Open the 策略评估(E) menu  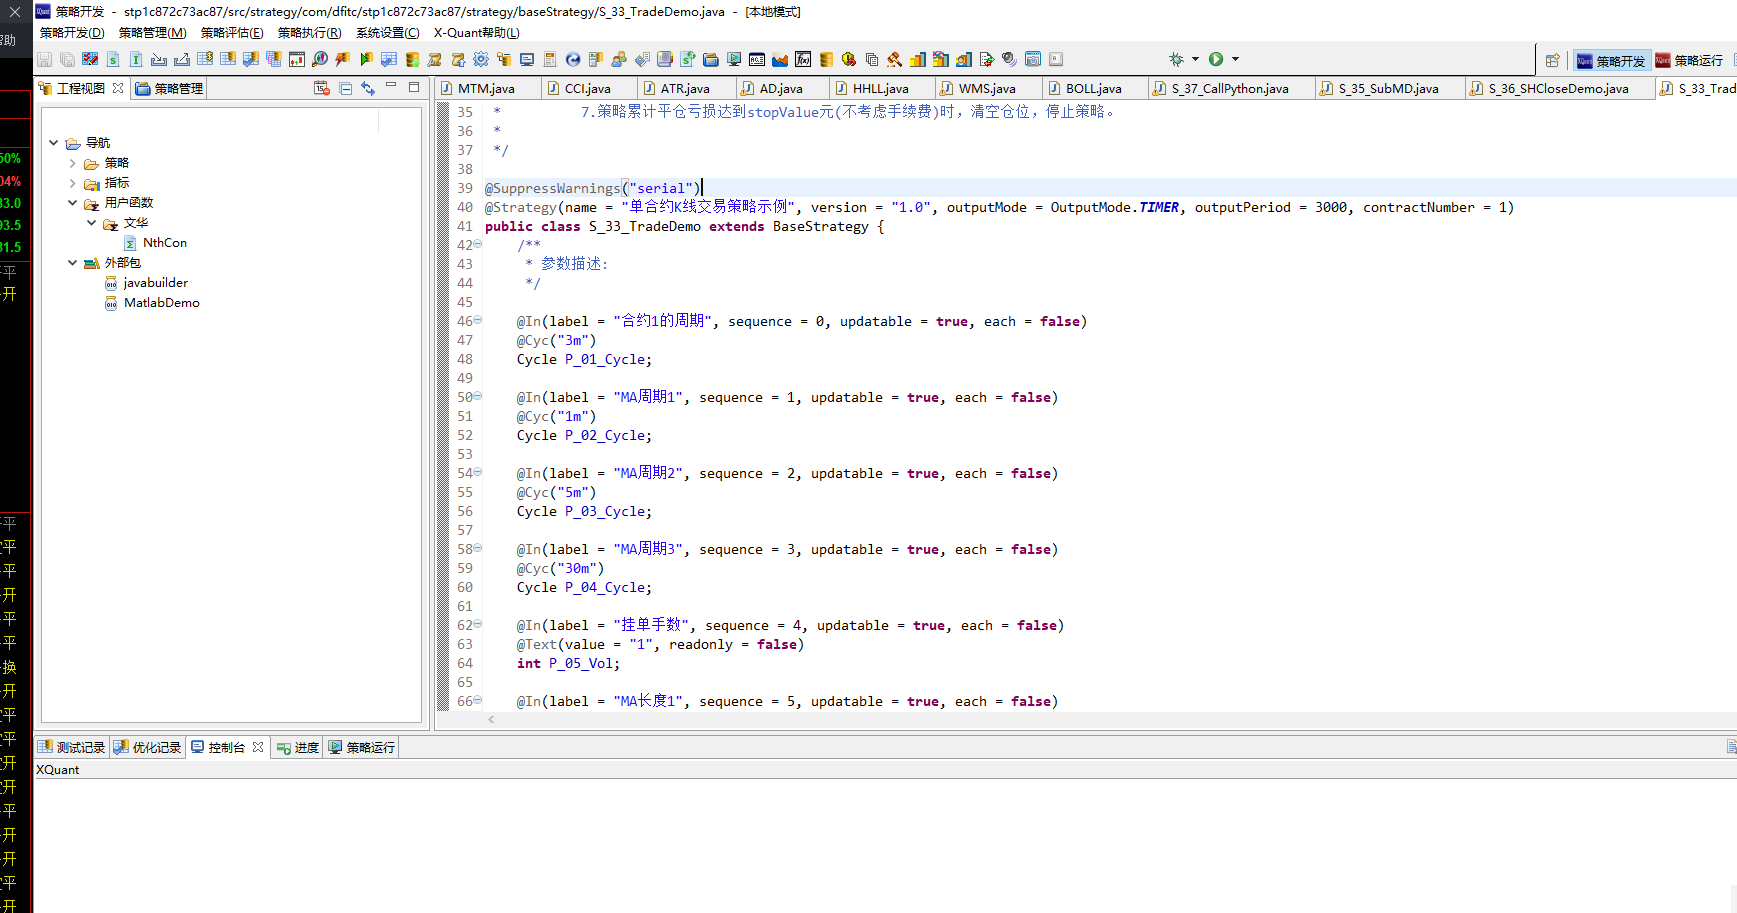coord(232,33)
